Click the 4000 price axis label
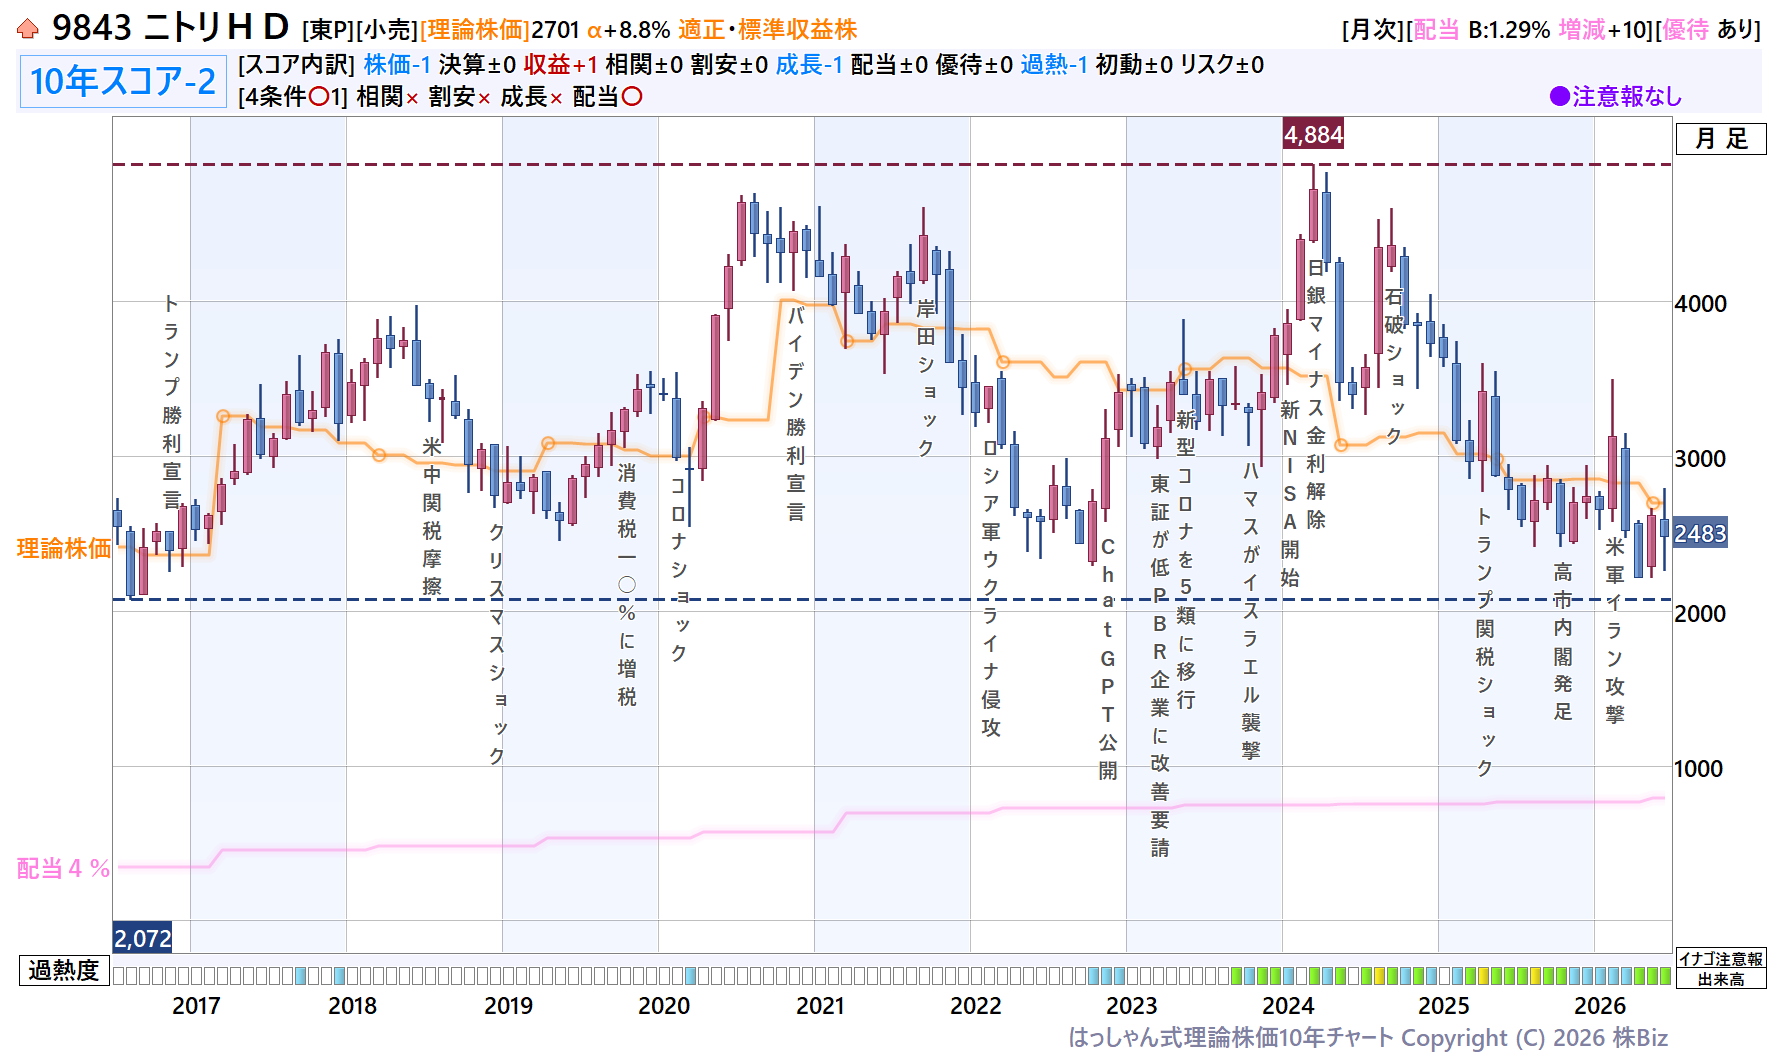The image size is (1780, 1054). [1700, 304]
